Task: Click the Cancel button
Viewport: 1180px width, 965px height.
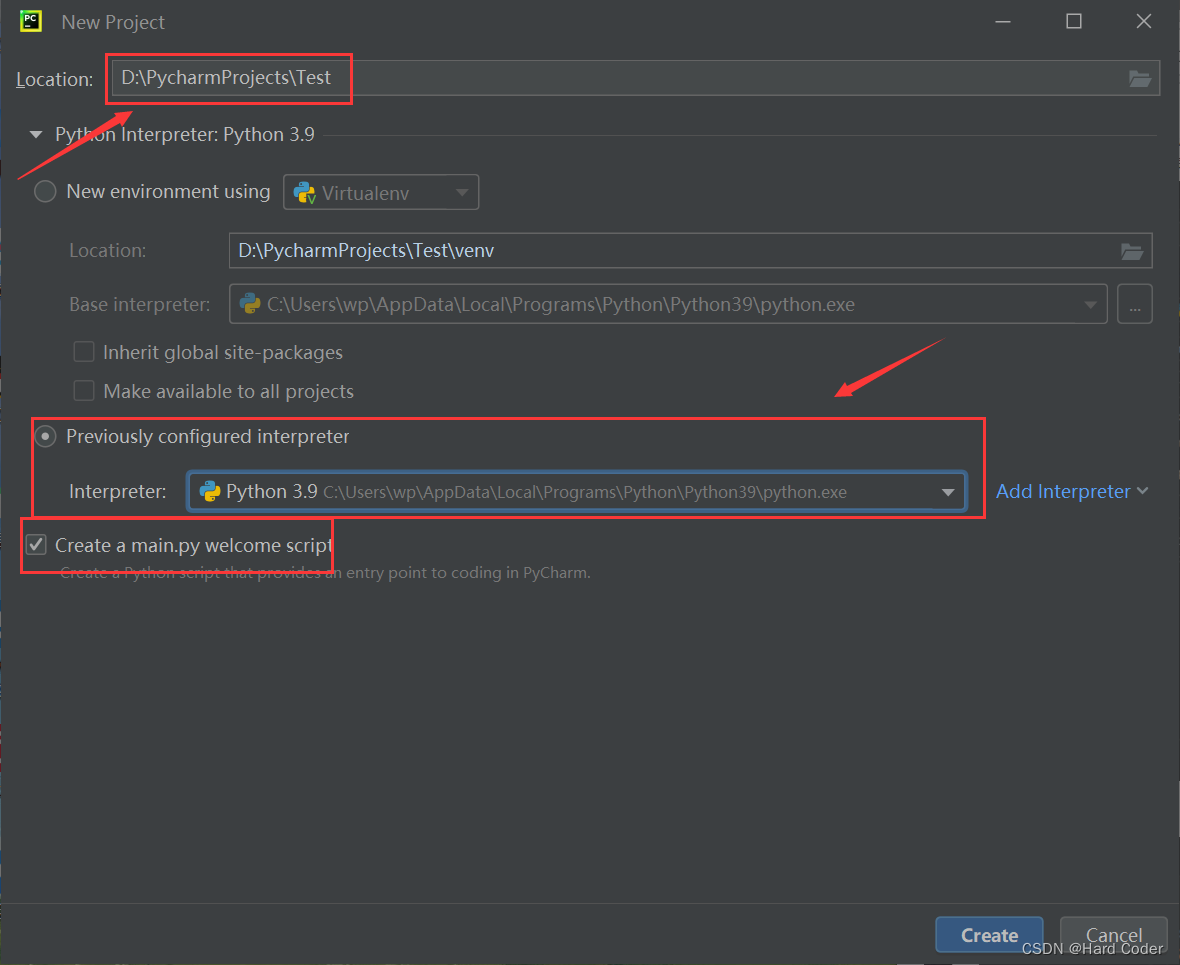Action: (x=1114, y=935)
